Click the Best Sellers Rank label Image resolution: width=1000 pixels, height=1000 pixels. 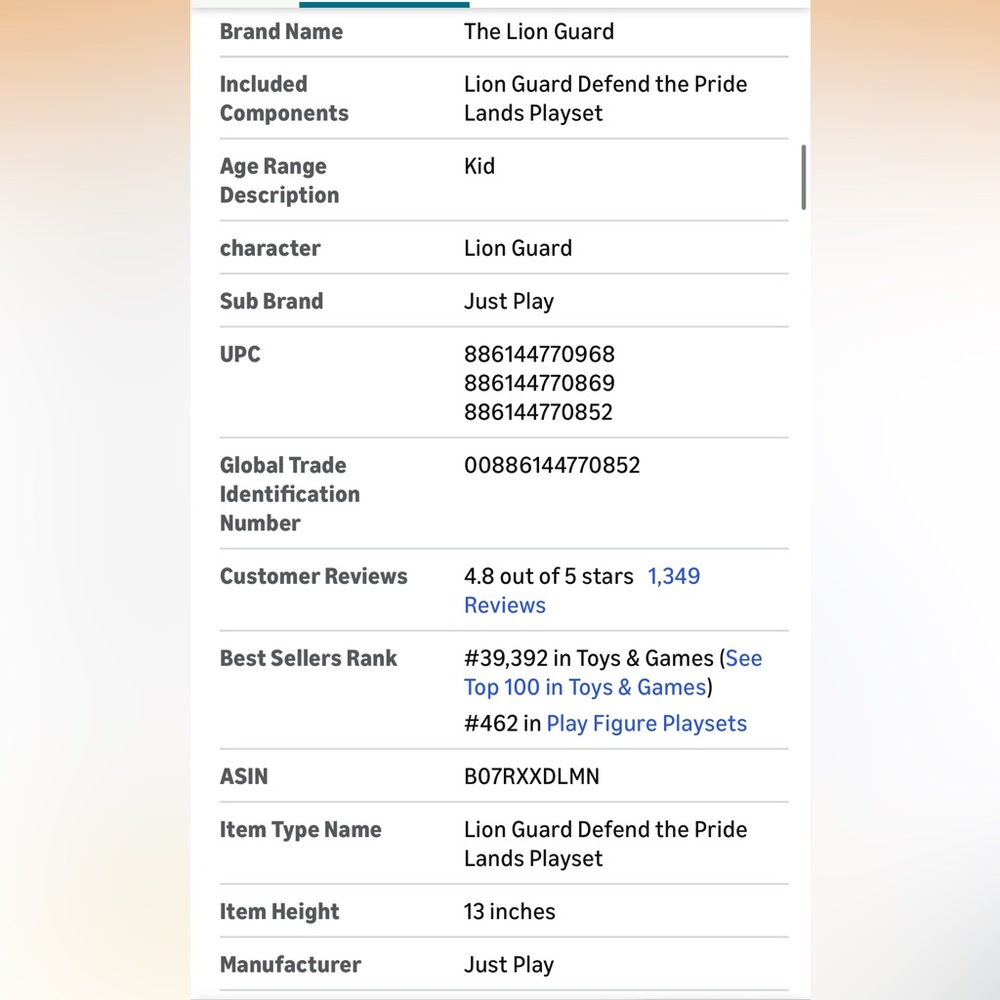coord(308,659)
